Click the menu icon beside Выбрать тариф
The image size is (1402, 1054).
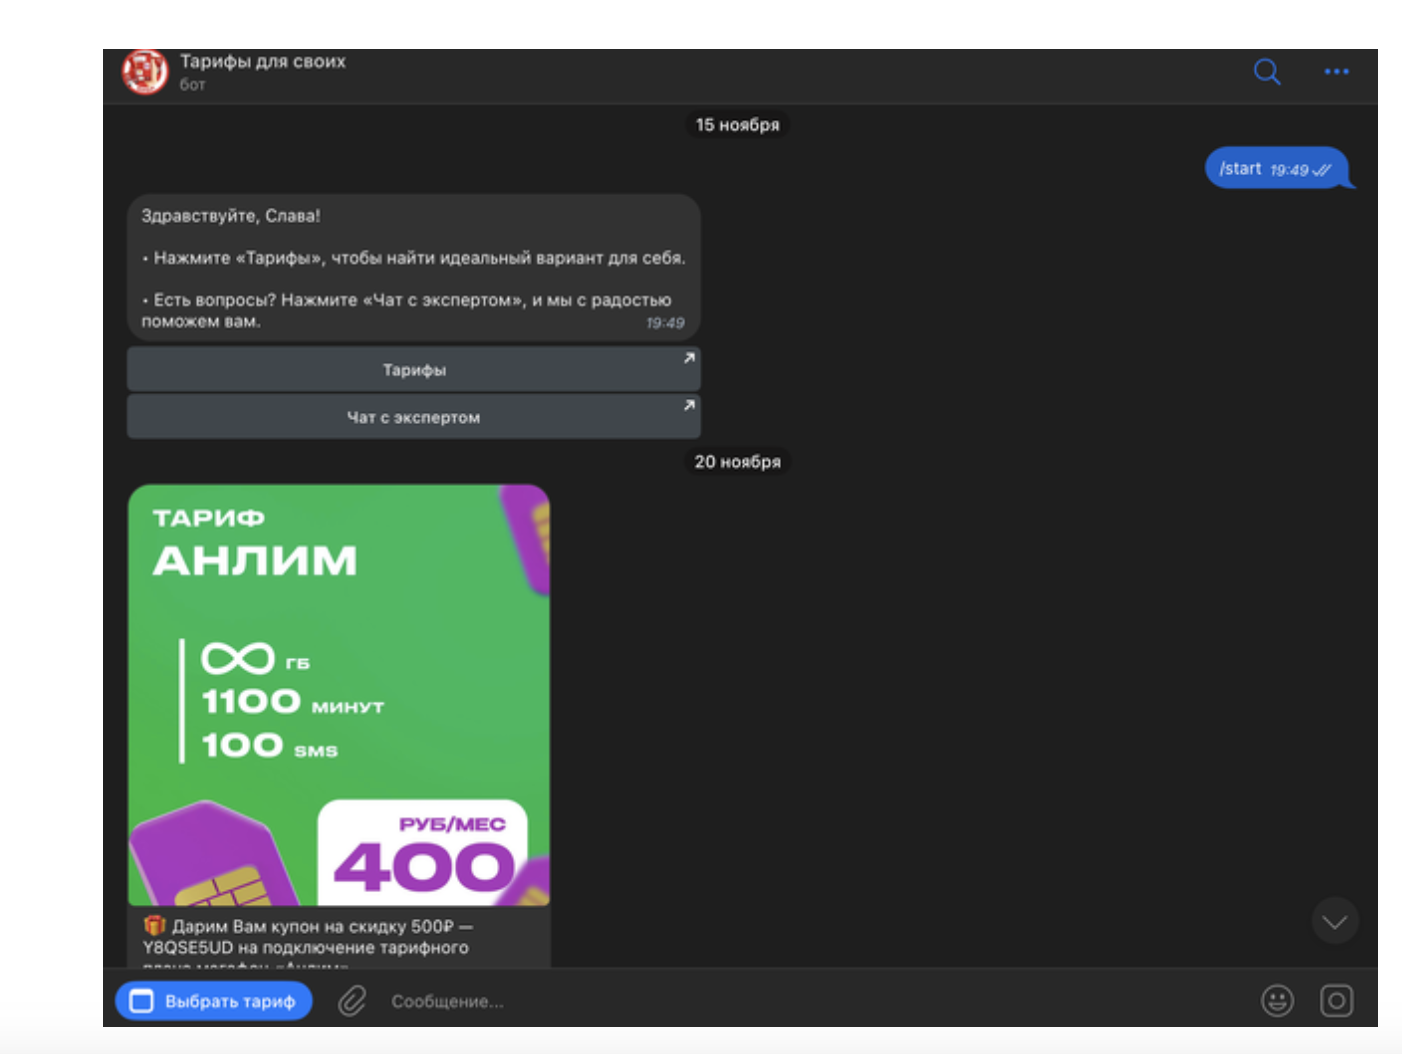point(139,1001)
